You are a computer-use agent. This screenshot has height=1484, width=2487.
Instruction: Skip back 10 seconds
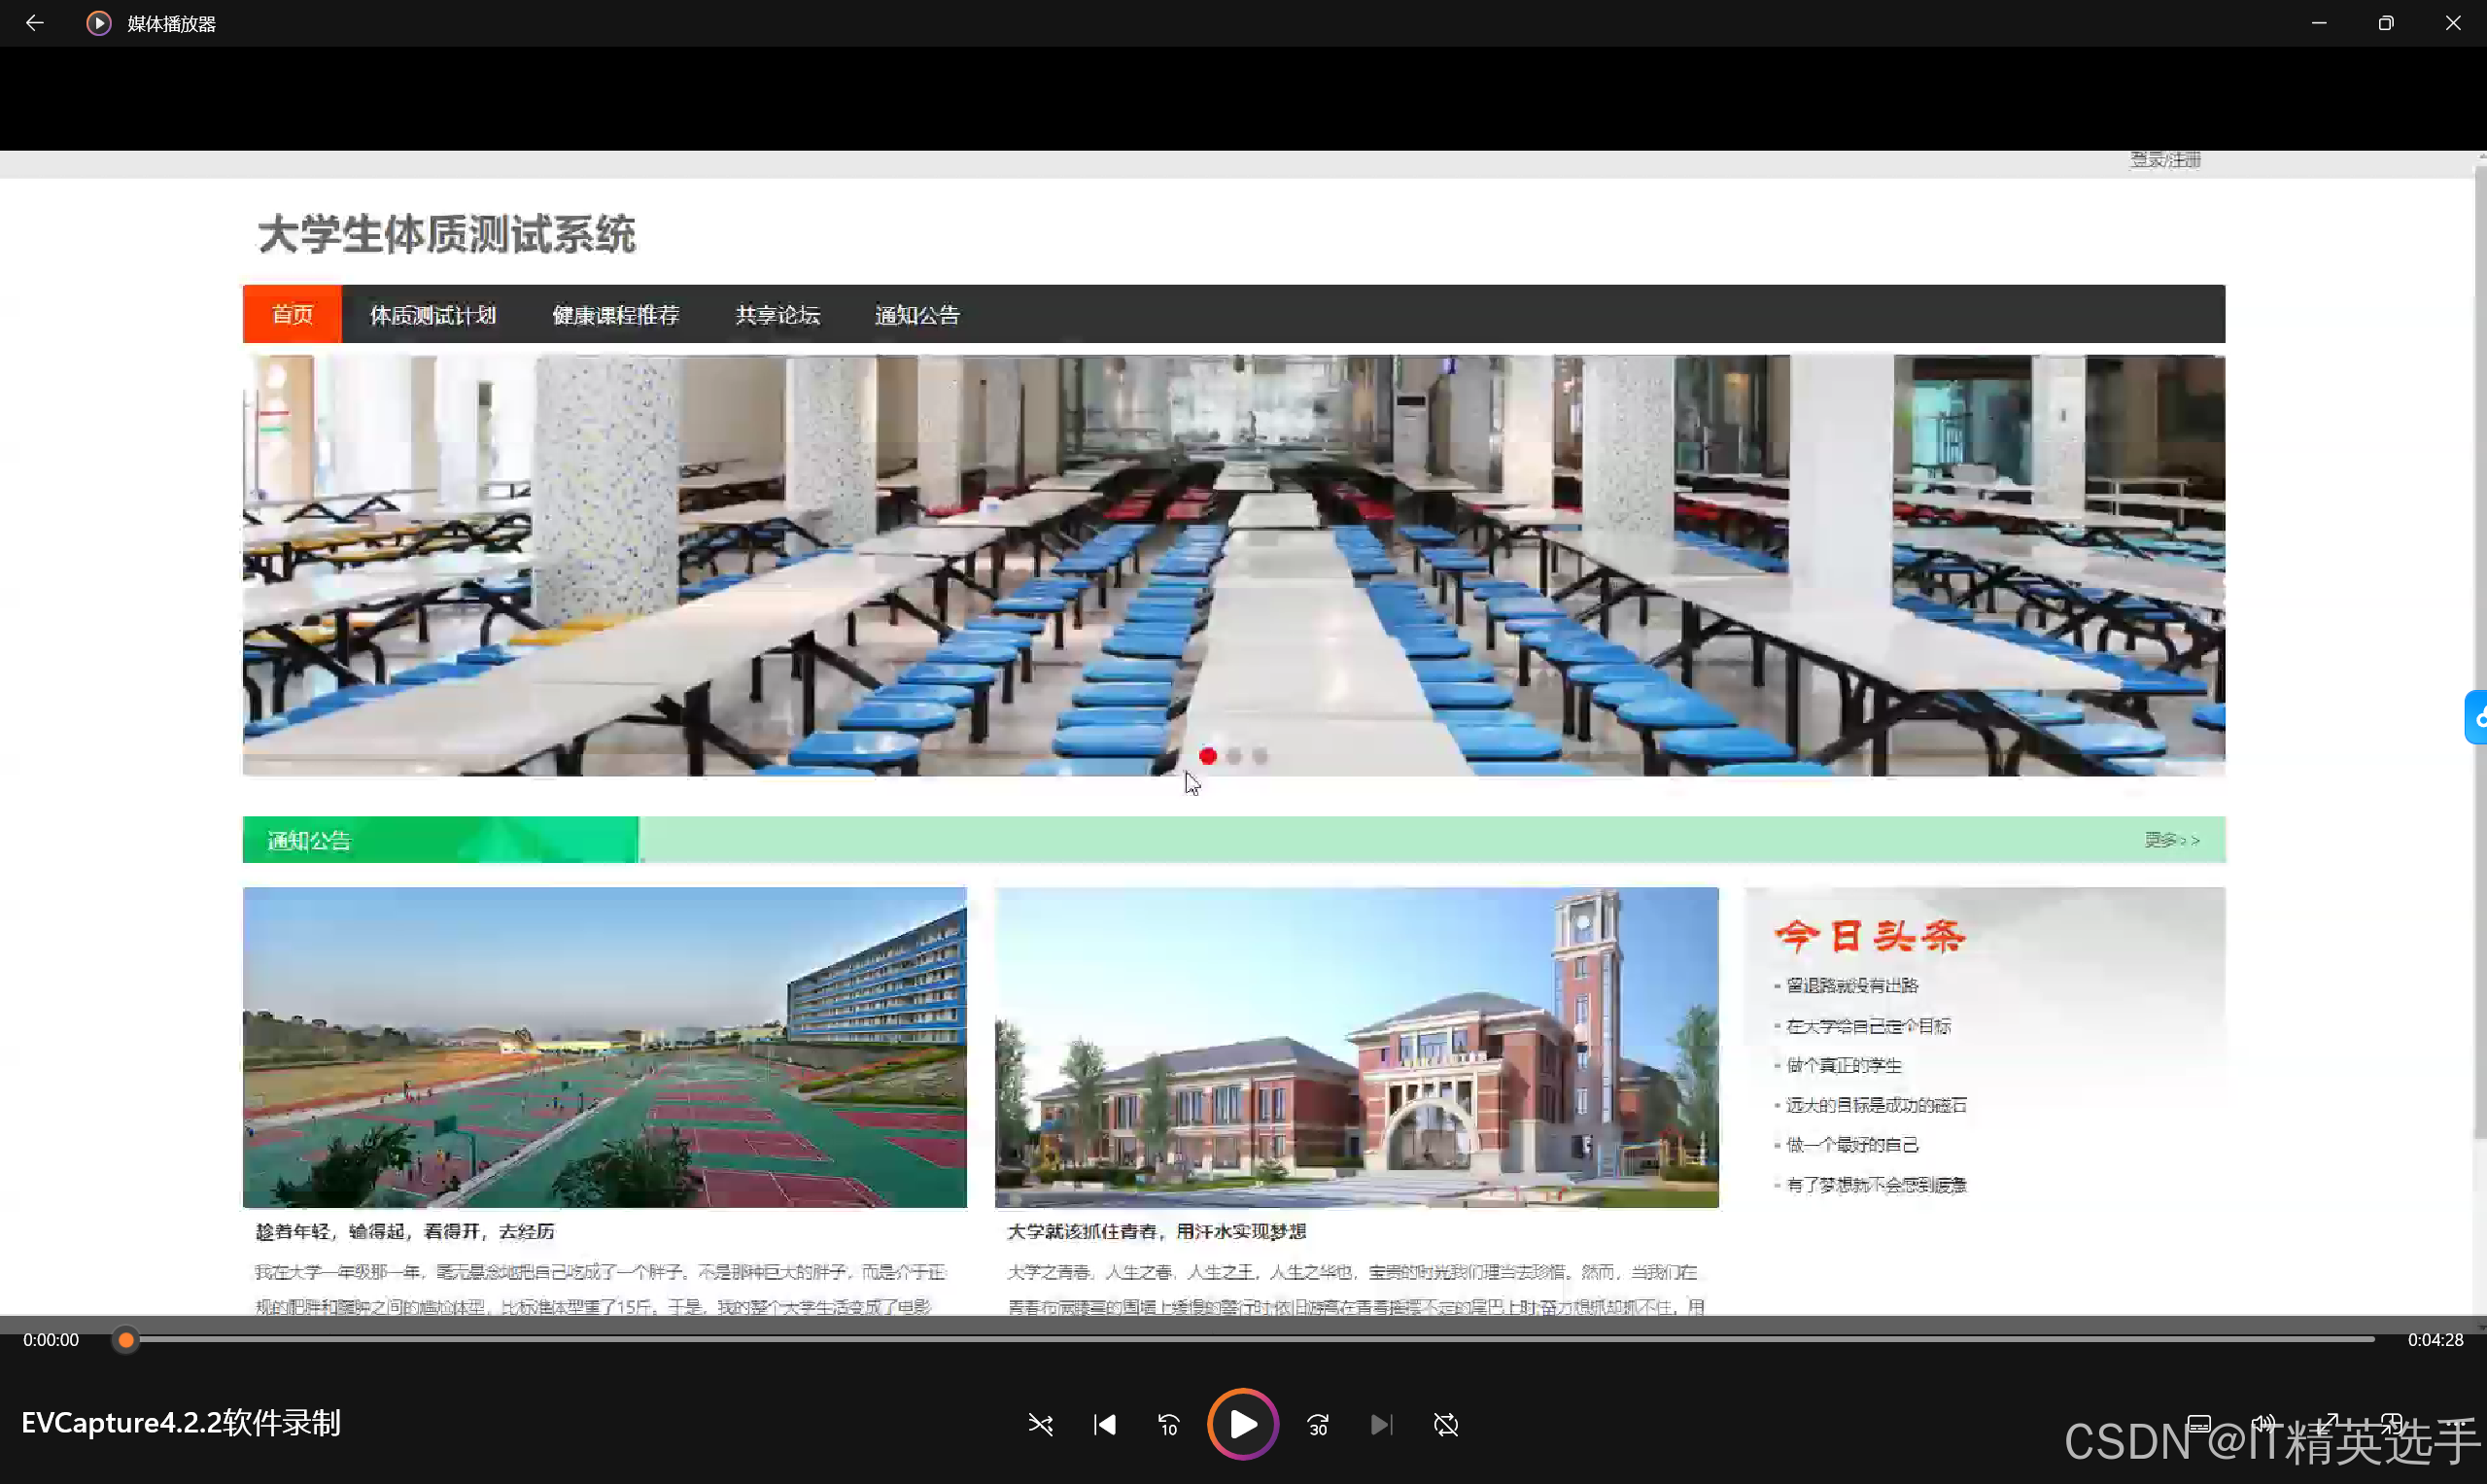point(1168,1424)
